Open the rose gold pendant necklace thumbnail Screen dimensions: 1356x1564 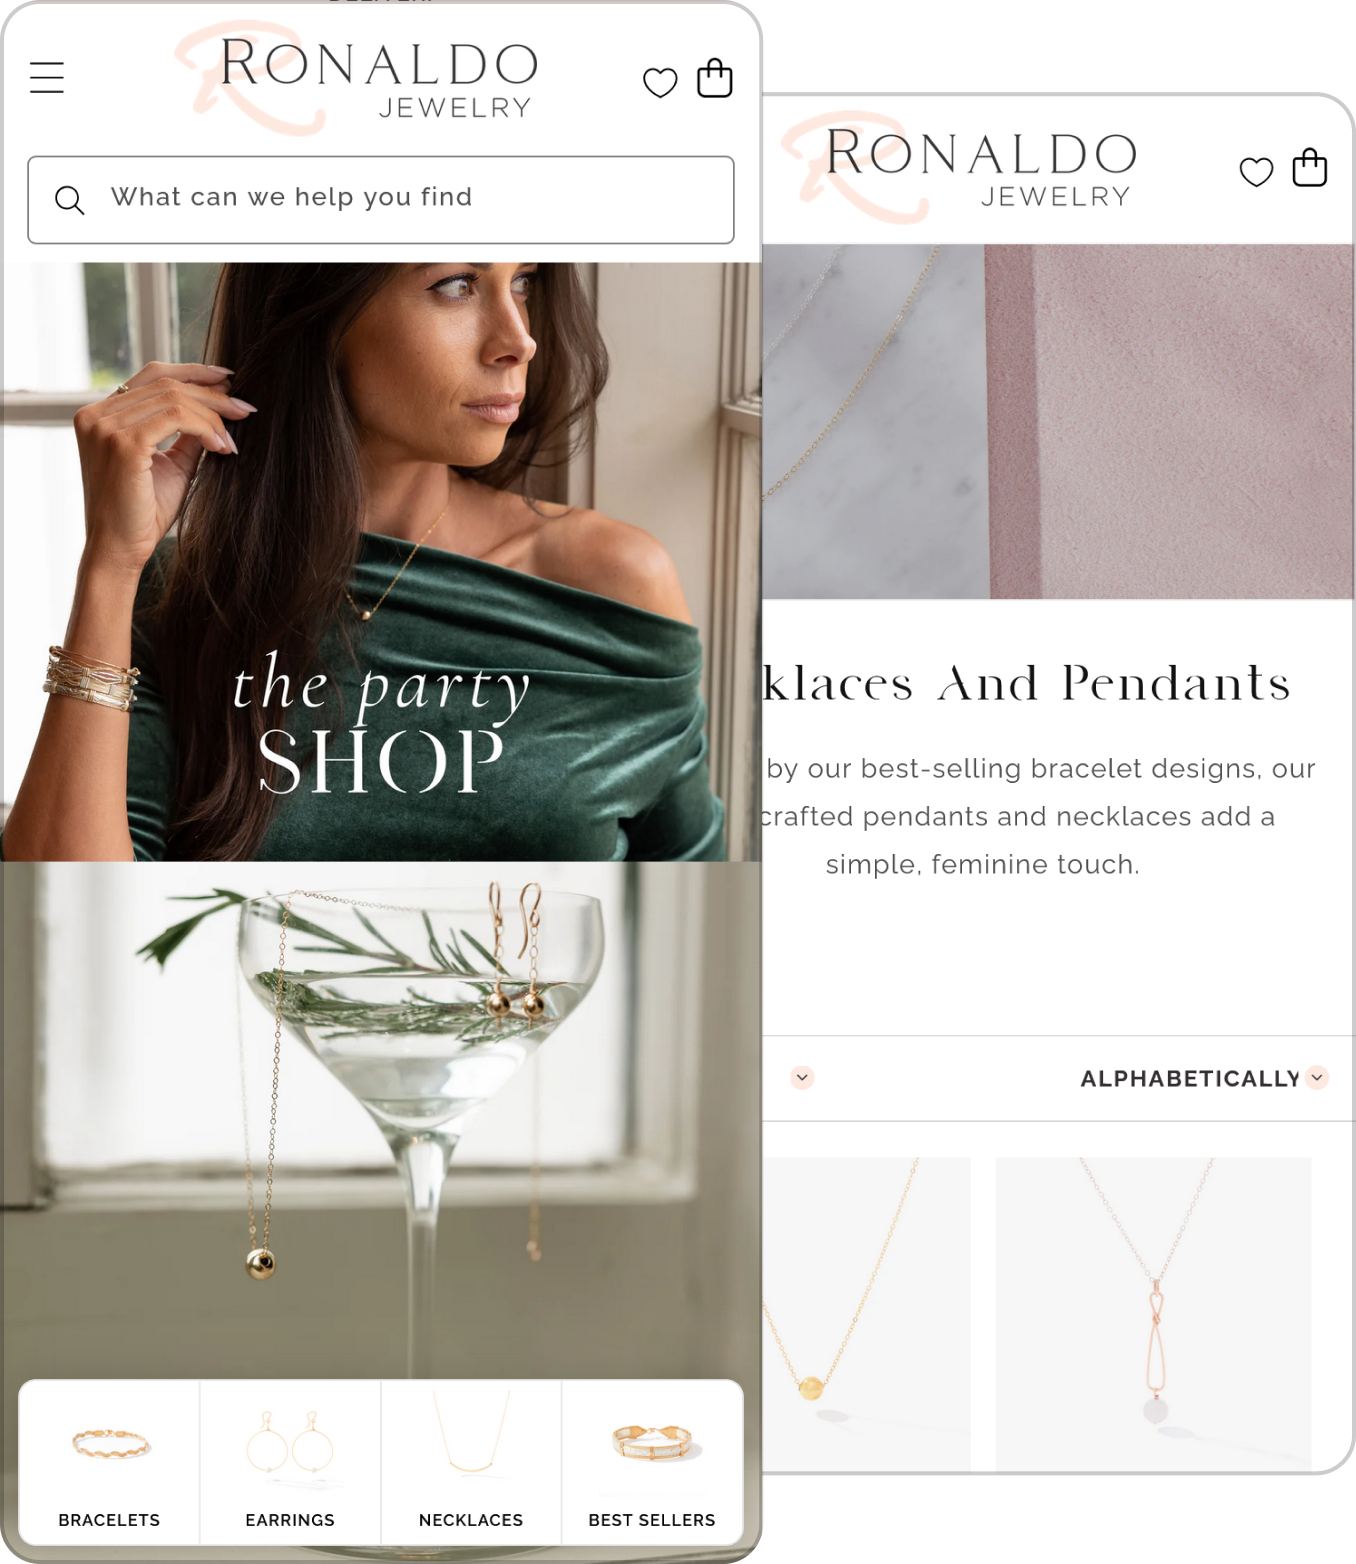(1153, 1313)
